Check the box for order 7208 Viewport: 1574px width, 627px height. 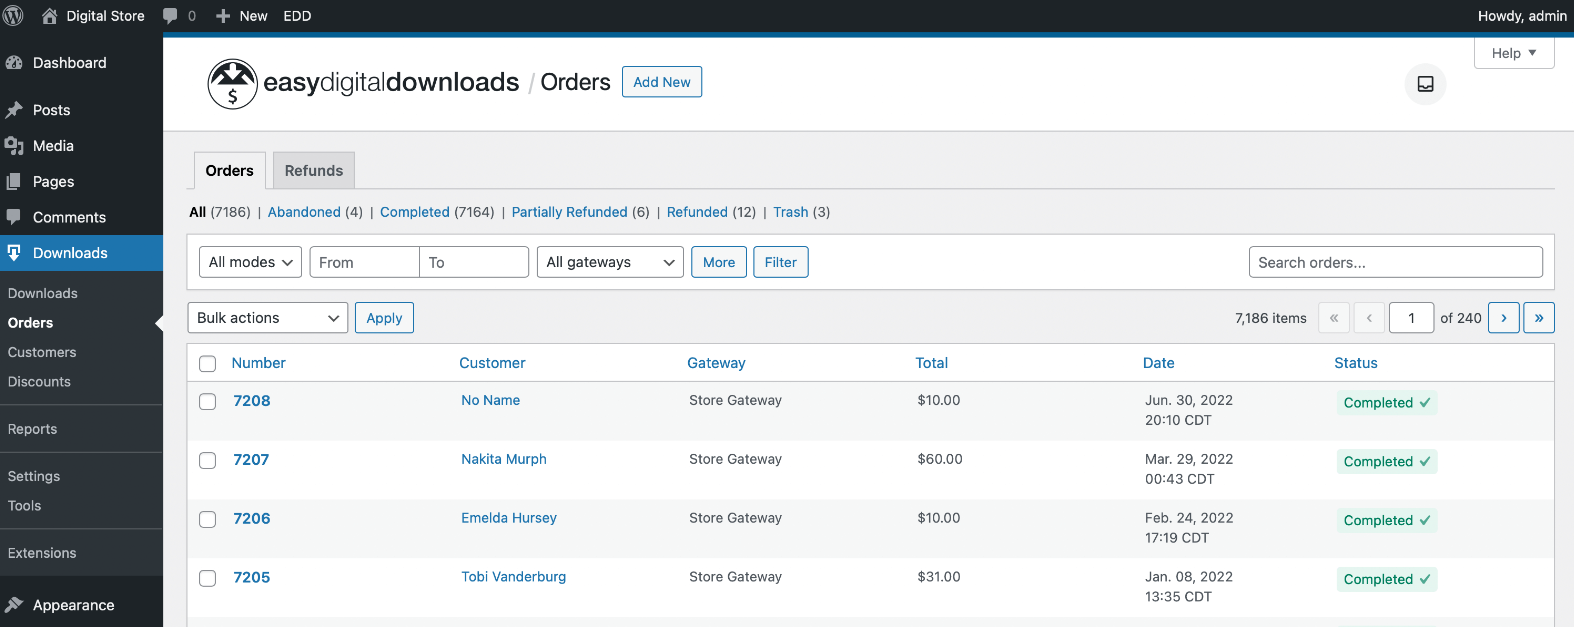click(x=208, y=401)
